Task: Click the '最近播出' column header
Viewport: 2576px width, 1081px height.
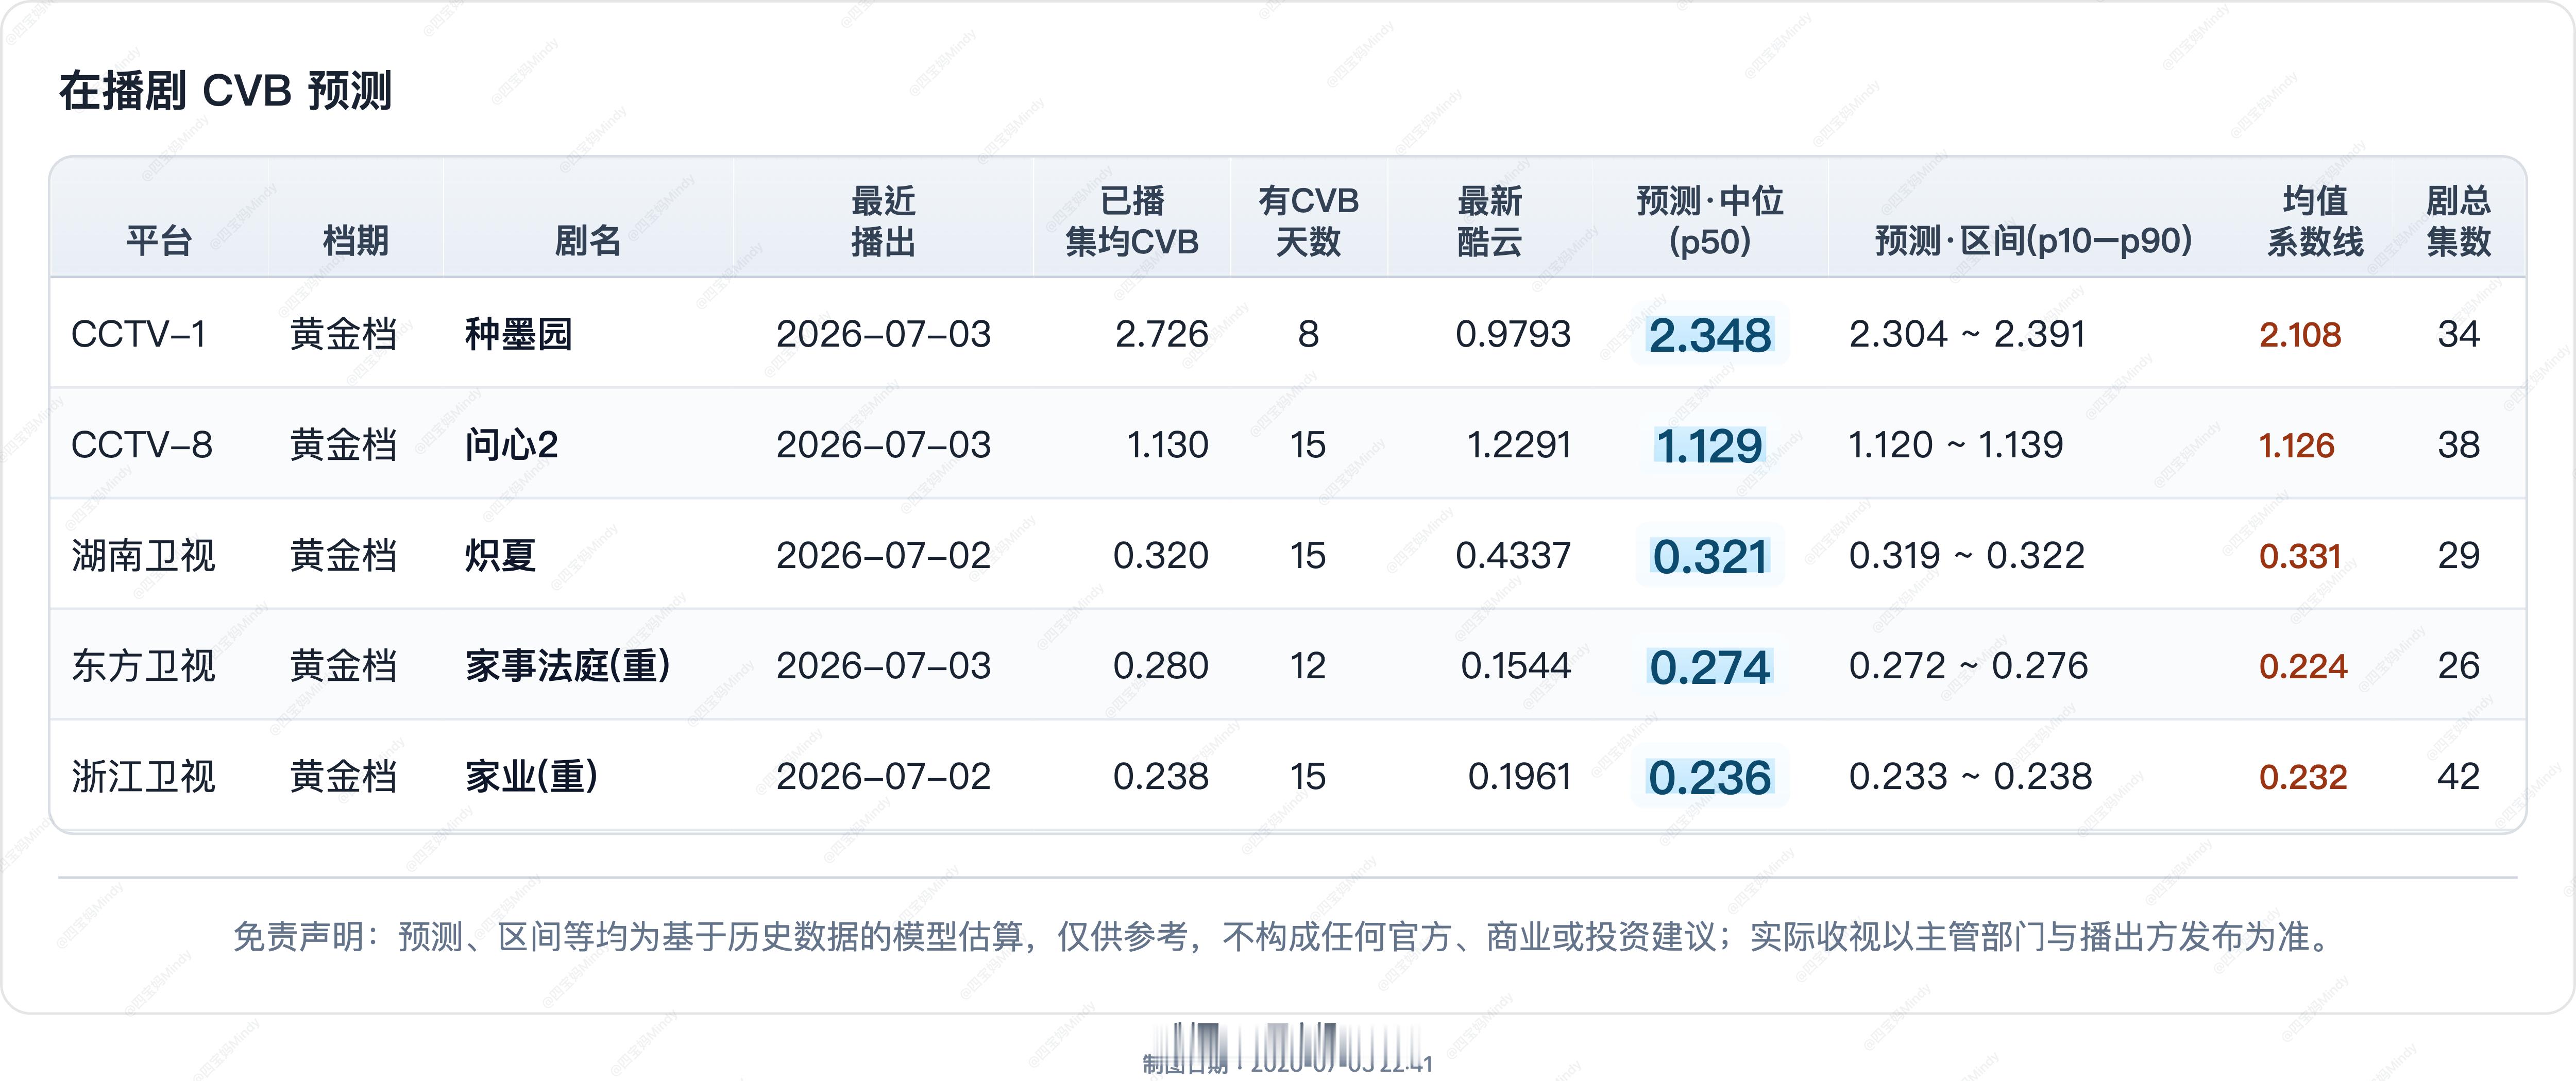Action: pos(883,221)
